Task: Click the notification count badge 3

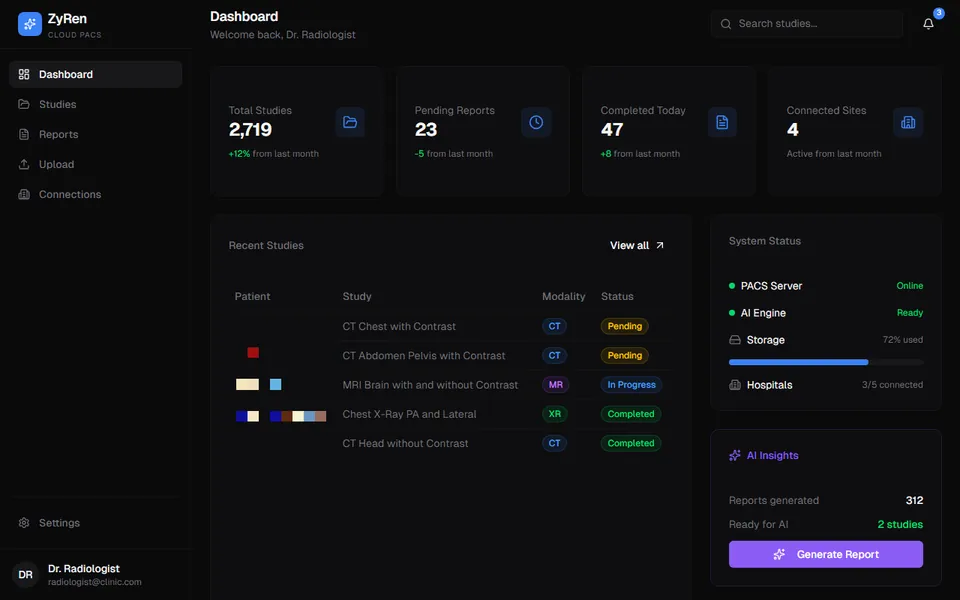Action: (x=939, y=13)
